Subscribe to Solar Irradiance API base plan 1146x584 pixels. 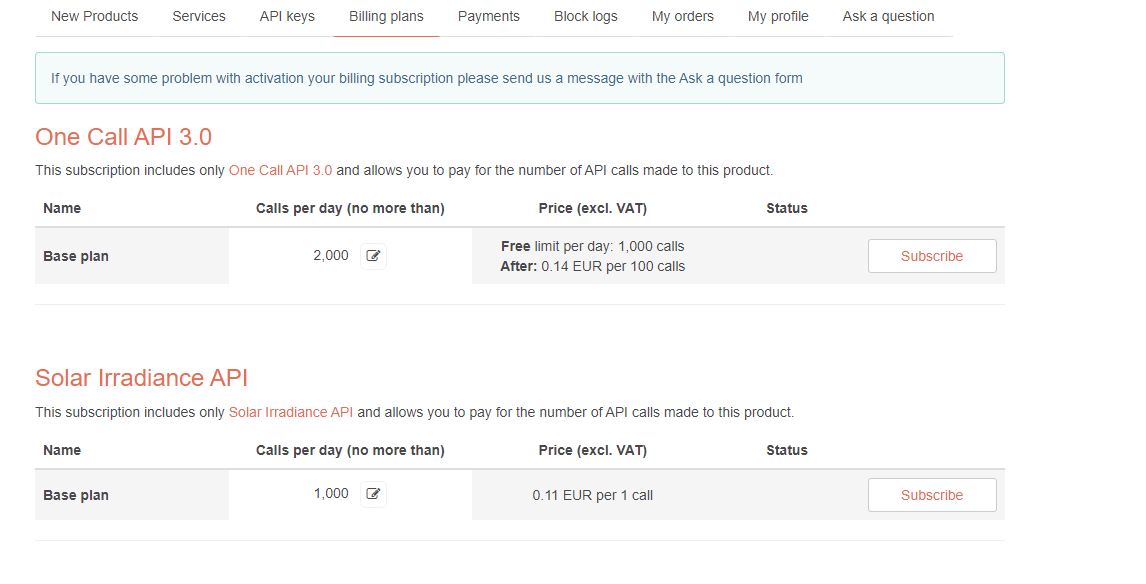coord(932,495)
